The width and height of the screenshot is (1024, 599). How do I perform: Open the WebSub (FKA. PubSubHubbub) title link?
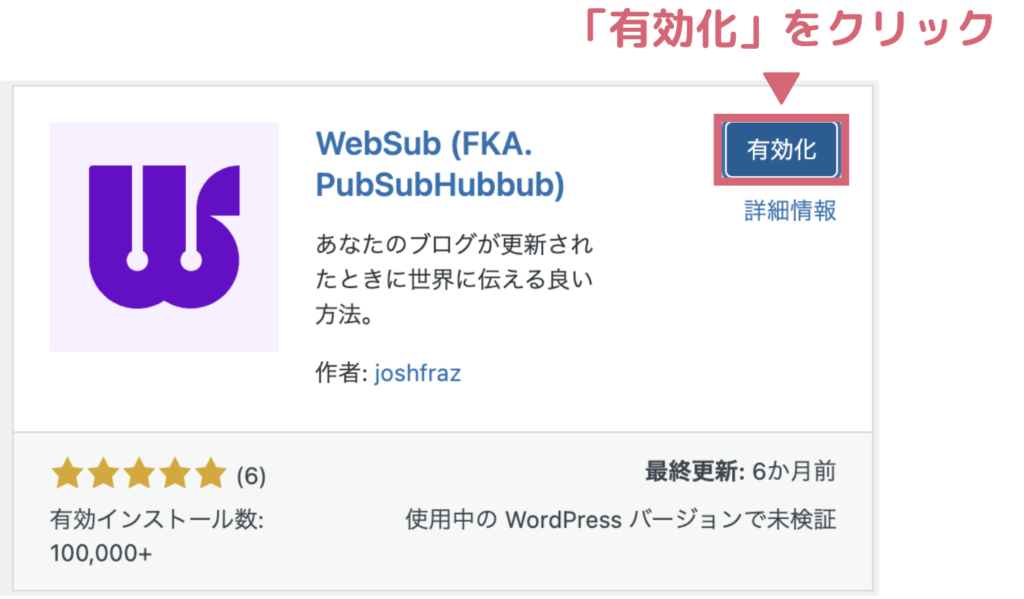pyautogui.click(x=440, y=164)
